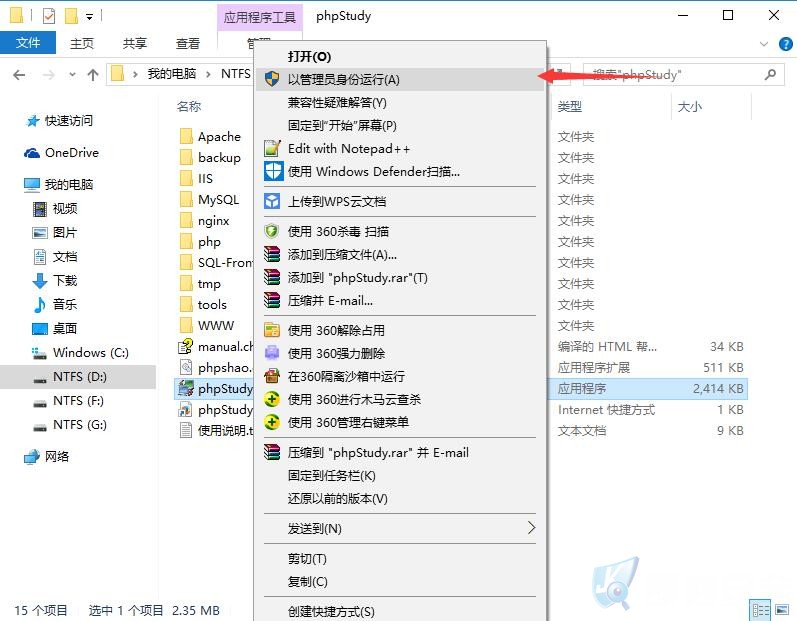The width and height of the screenshot is (797, 621).
Task: Click the search magnifier icon
Action: pyautogui.click(x=770, y=75)
